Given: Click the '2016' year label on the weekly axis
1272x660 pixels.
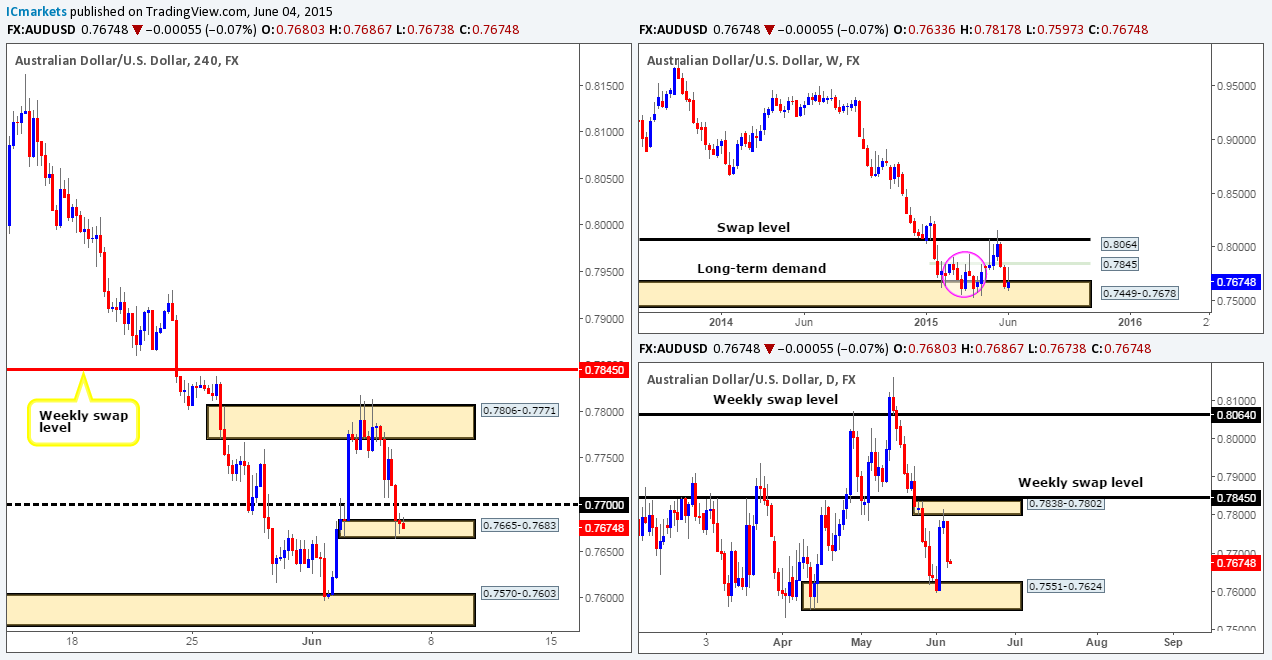Looking at the screenshot, I should (x=1129, y=321).
